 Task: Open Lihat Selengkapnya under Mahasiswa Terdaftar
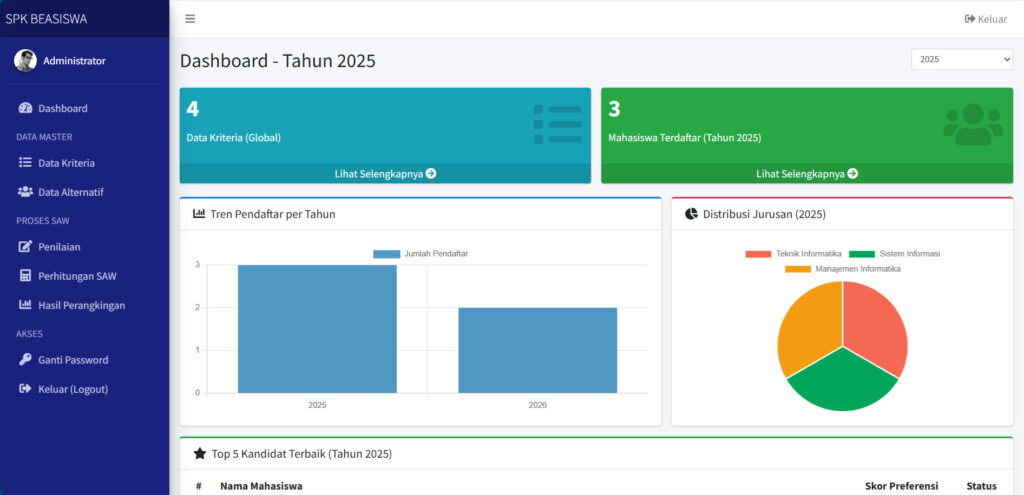pyautogui.click(x=807, y=173)
